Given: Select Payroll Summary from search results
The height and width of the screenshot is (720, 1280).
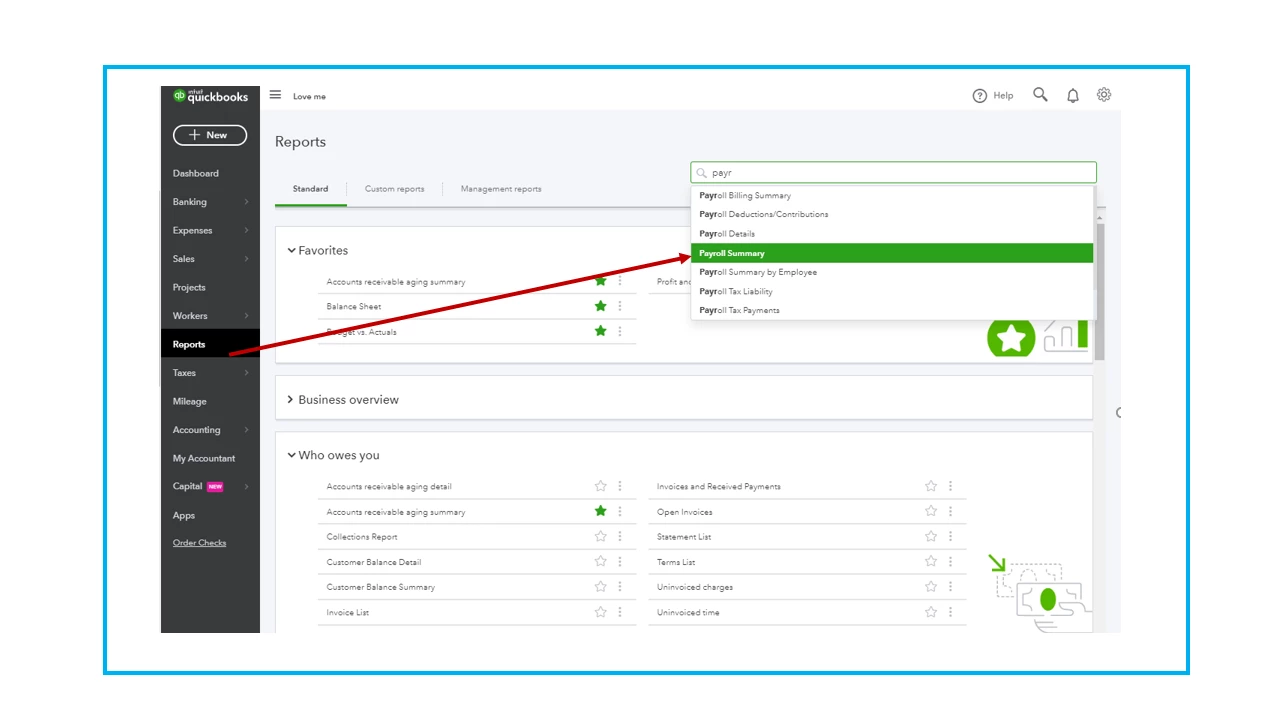Looking at the screenshot, I should (x=892, y=253).
